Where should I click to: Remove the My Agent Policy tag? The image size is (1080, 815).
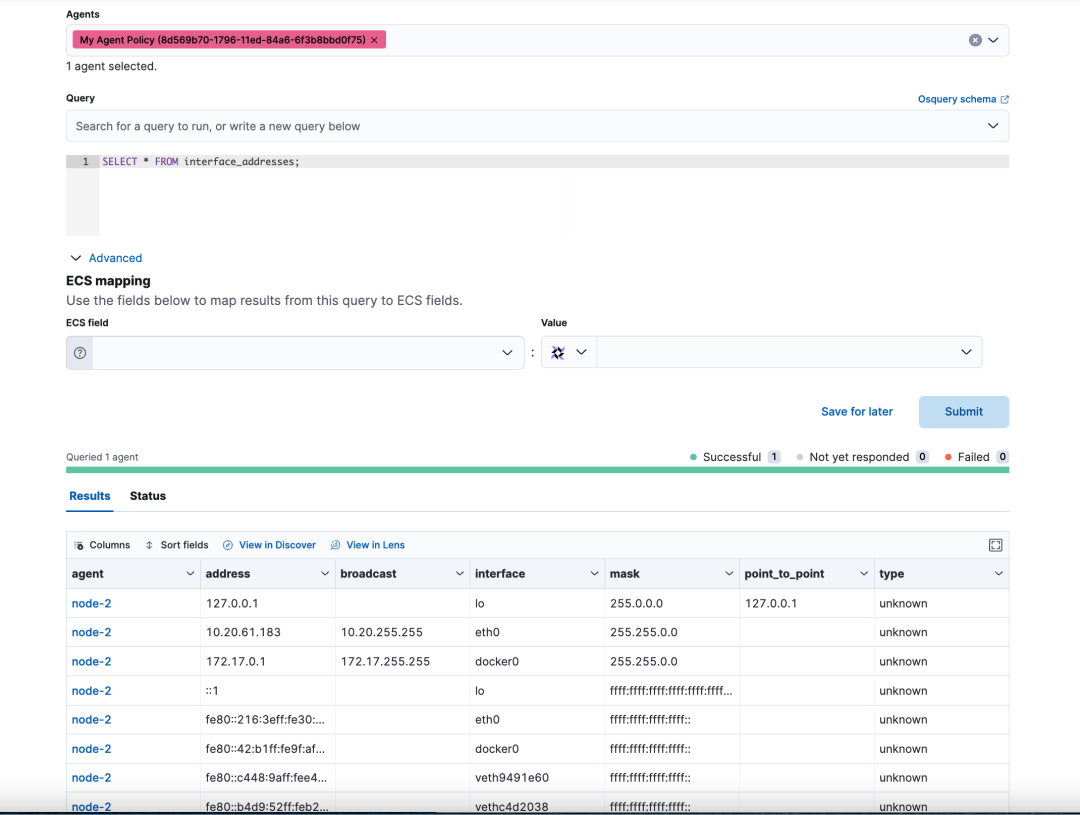pos(374,40)
